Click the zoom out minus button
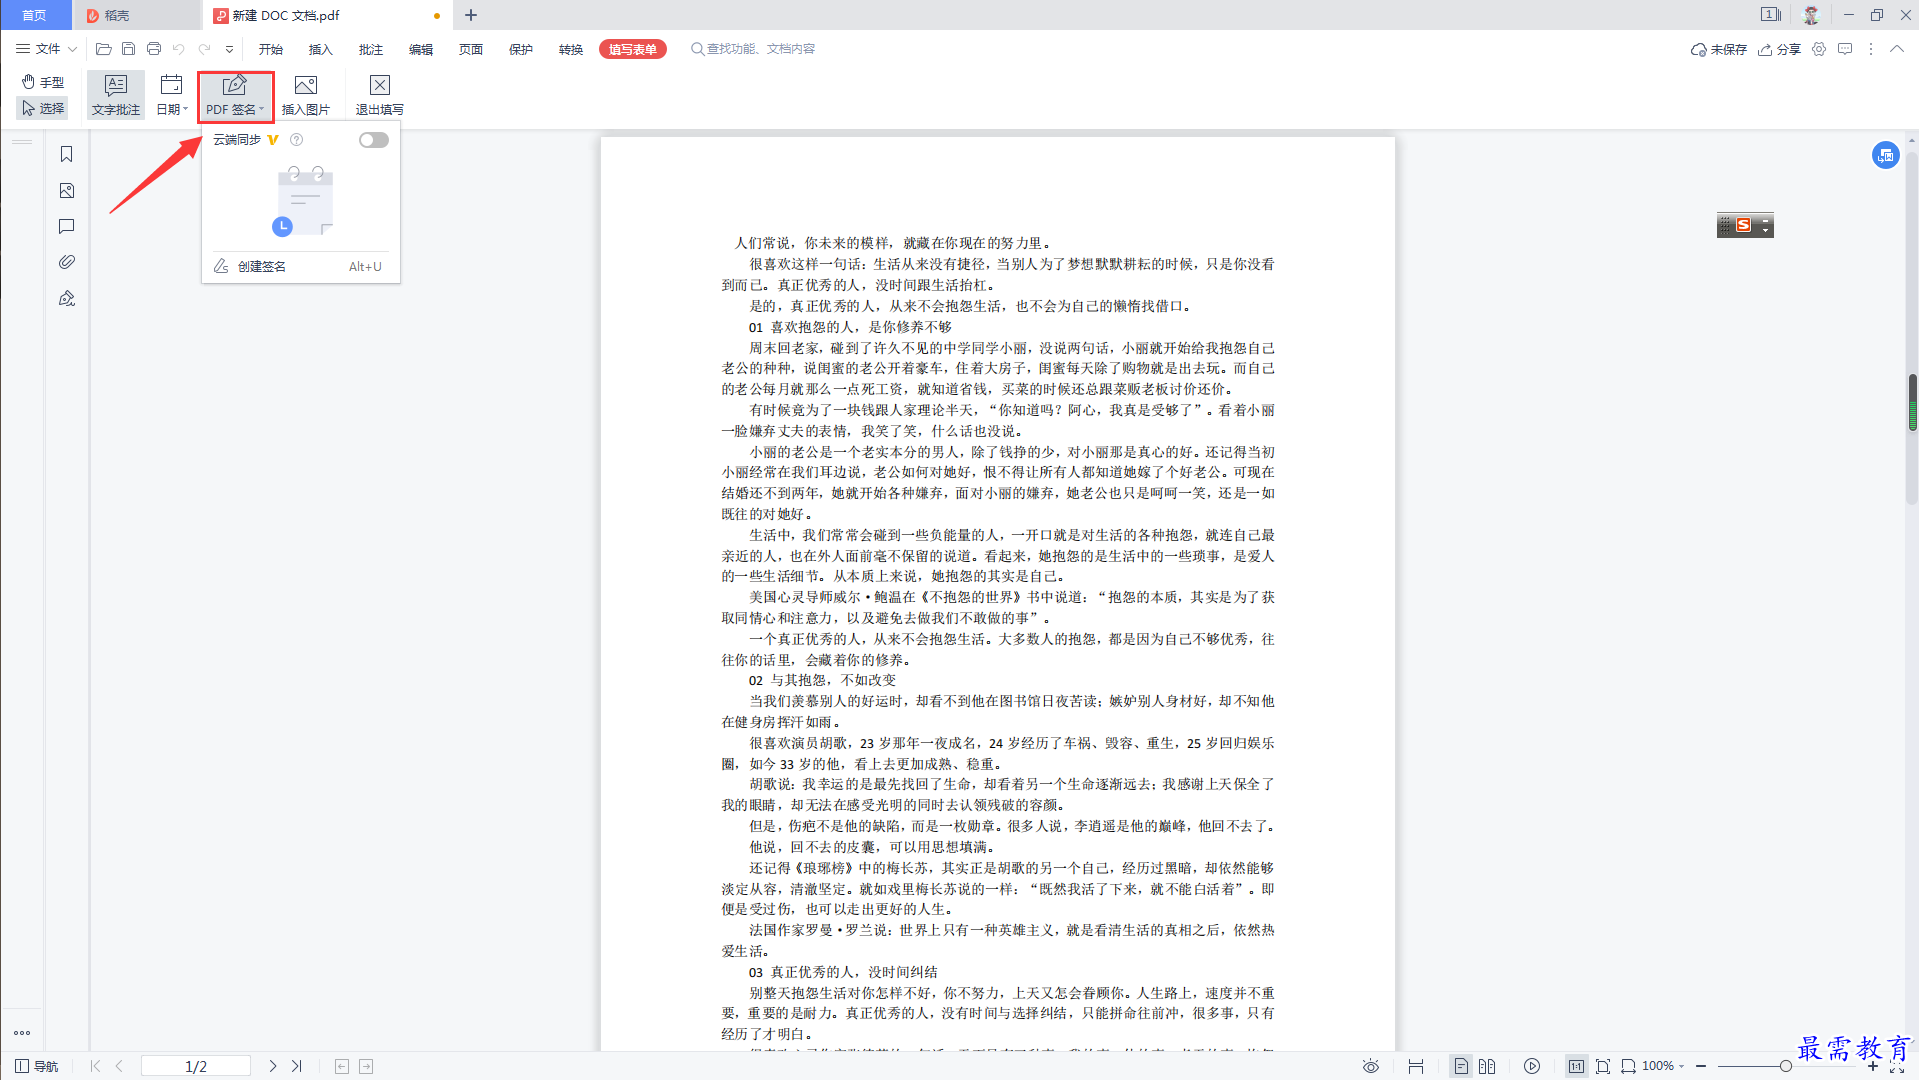The width and height of the screenshot is (1919, 1080). pyautogui.click(x=1701, y=1066)
